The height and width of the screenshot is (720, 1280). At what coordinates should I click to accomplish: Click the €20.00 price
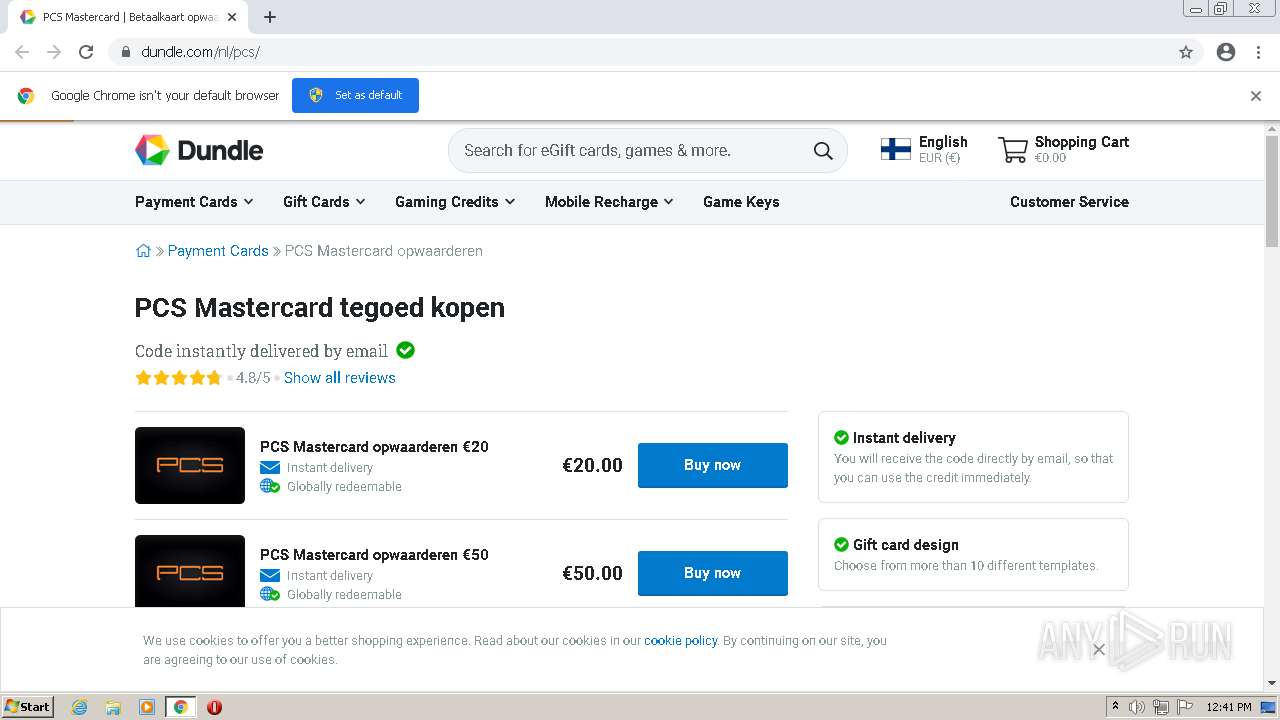click(592, 465)
